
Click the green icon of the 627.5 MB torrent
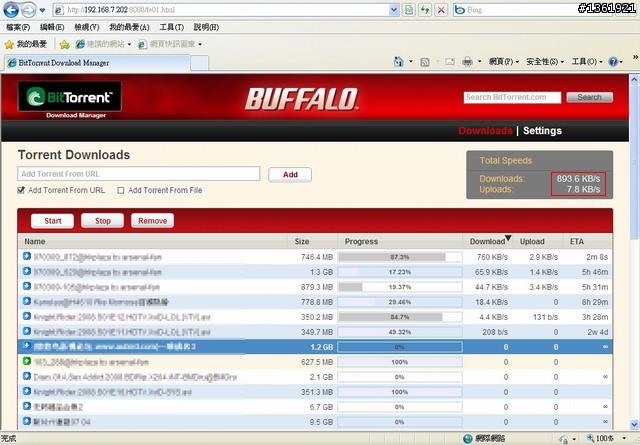click(x=27, y=361)
